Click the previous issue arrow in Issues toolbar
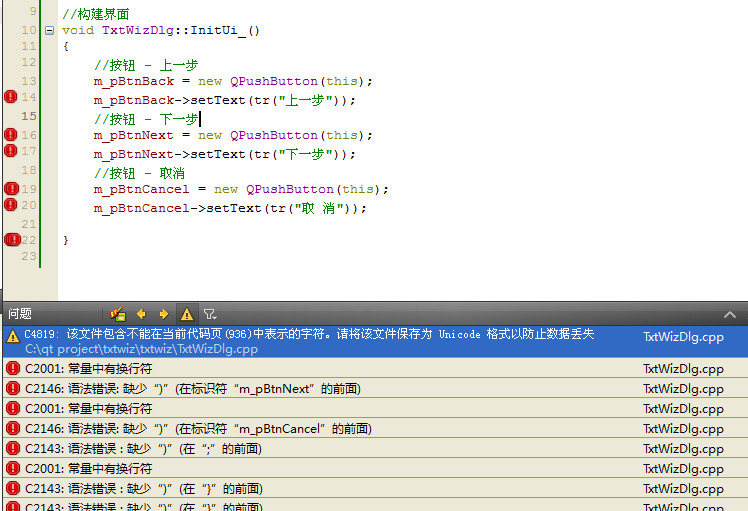Viewport: 748px width, 511px height. click(x=141, y=314)
